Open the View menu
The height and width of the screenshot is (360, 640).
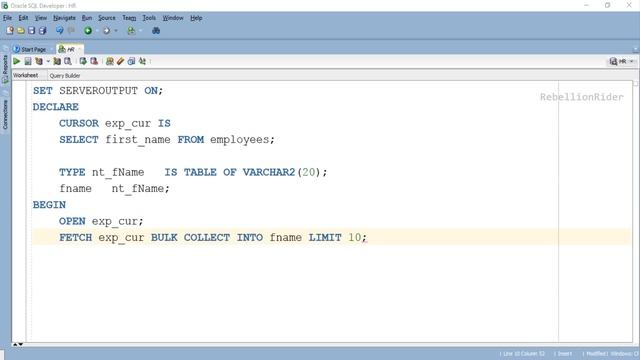pyautogui.click(x=40, y=18)
